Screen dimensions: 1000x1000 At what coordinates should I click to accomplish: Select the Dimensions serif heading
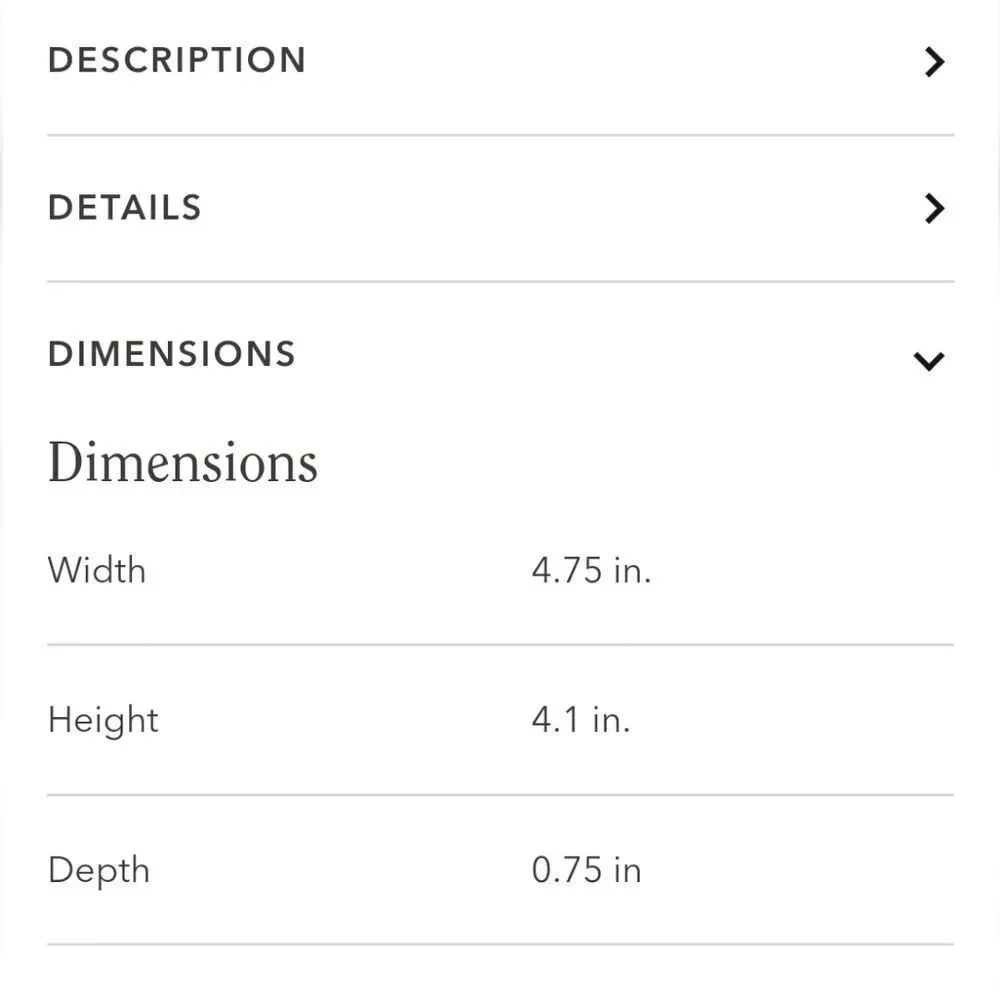[183, 463]
